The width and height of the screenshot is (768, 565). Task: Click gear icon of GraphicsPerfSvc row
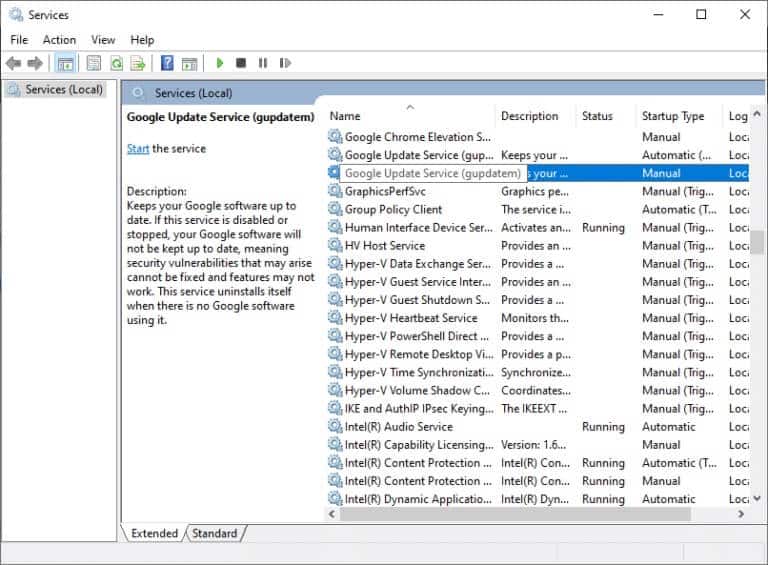tap(335, 191)
